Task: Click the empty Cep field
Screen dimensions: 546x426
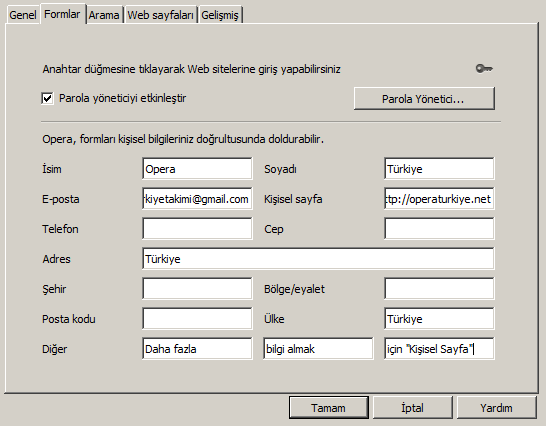Action: (x=439, y=229)
